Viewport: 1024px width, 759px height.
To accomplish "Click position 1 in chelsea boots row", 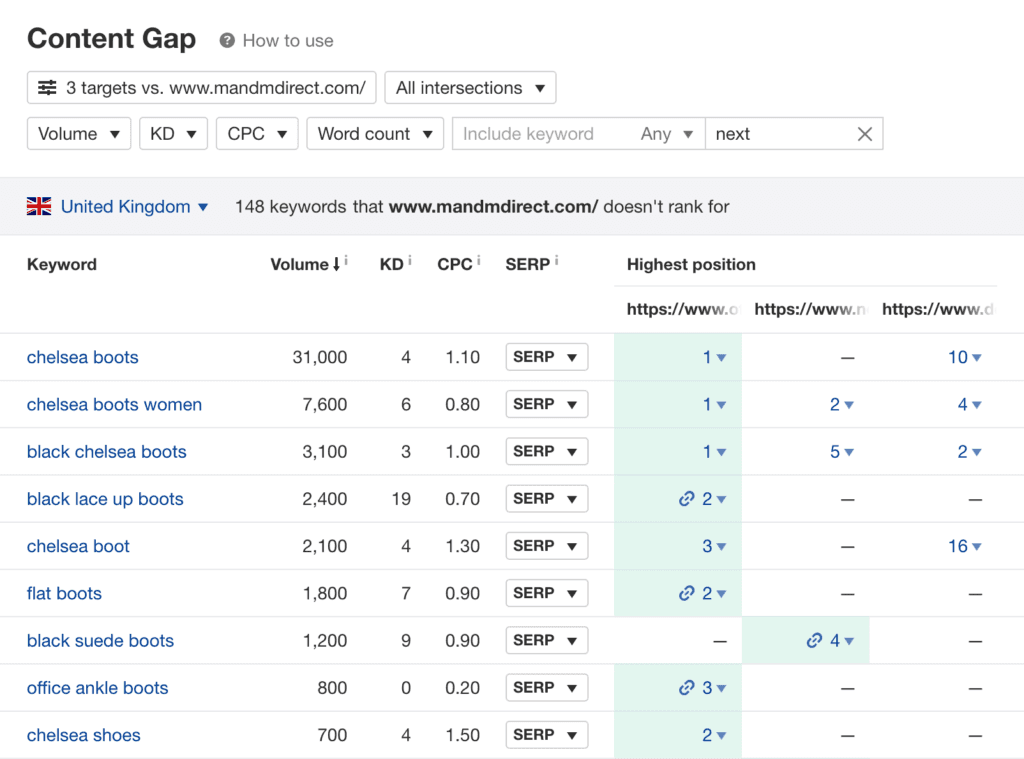I will pos(714,357).
